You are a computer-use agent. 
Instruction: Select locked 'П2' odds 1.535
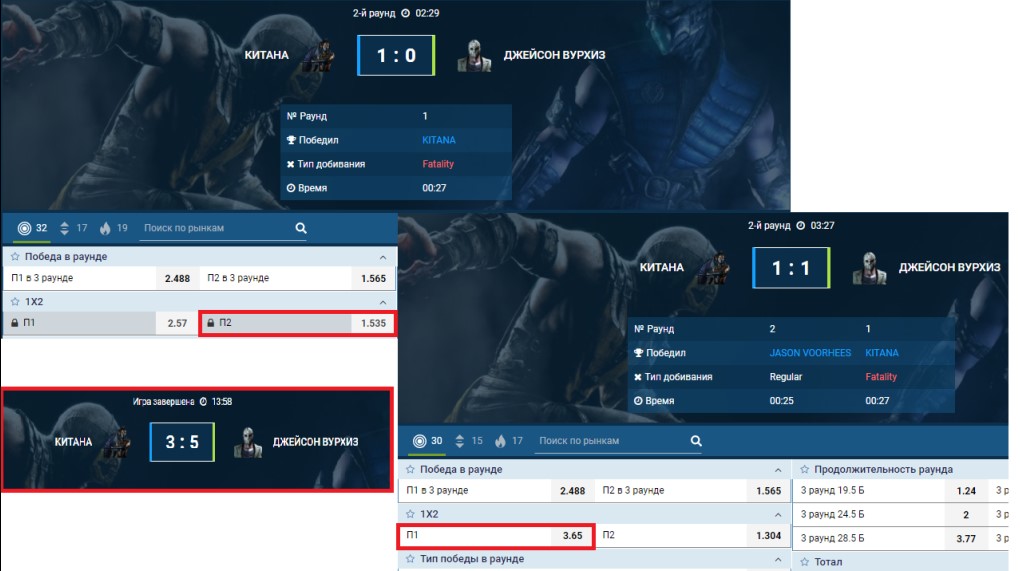(297, 323)
